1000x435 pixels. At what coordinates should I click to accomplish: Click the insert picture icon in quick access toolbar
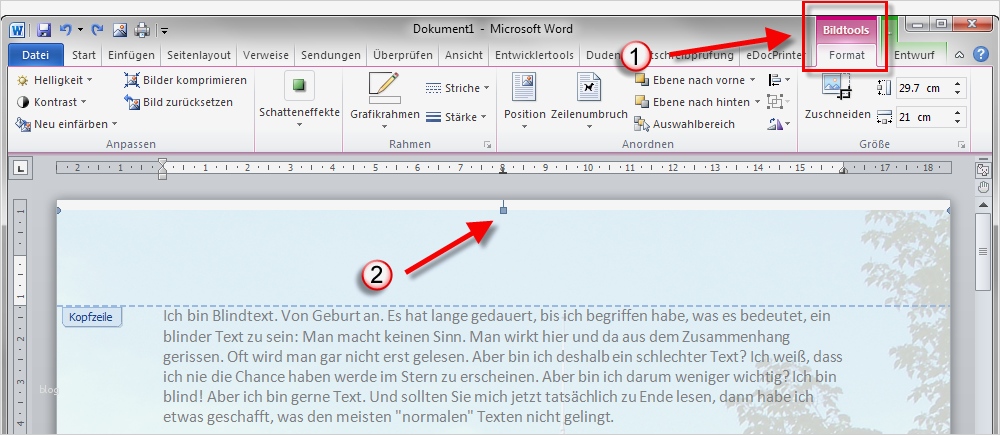tap(120, 29)
